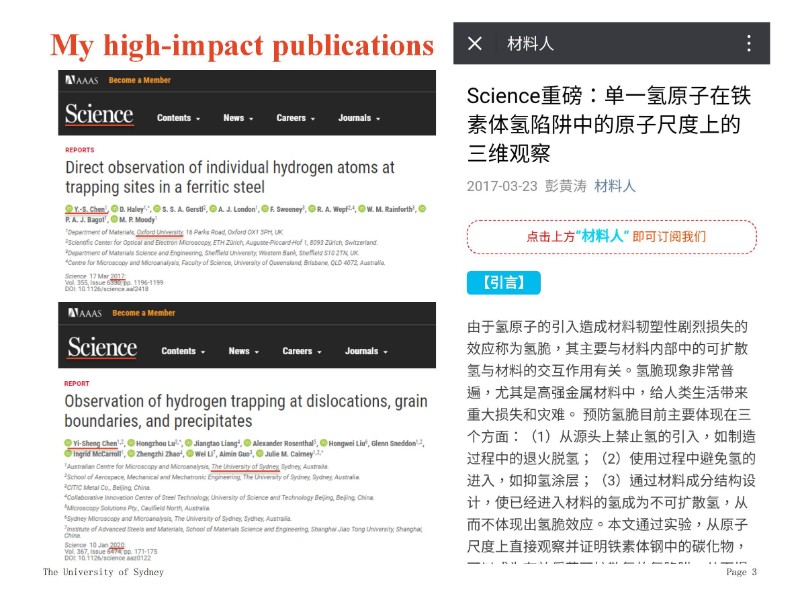This screenshot has width=800, height=599.
Task: Expand Careers menu above the 'Direct observation' article
Action: point(296,118)
